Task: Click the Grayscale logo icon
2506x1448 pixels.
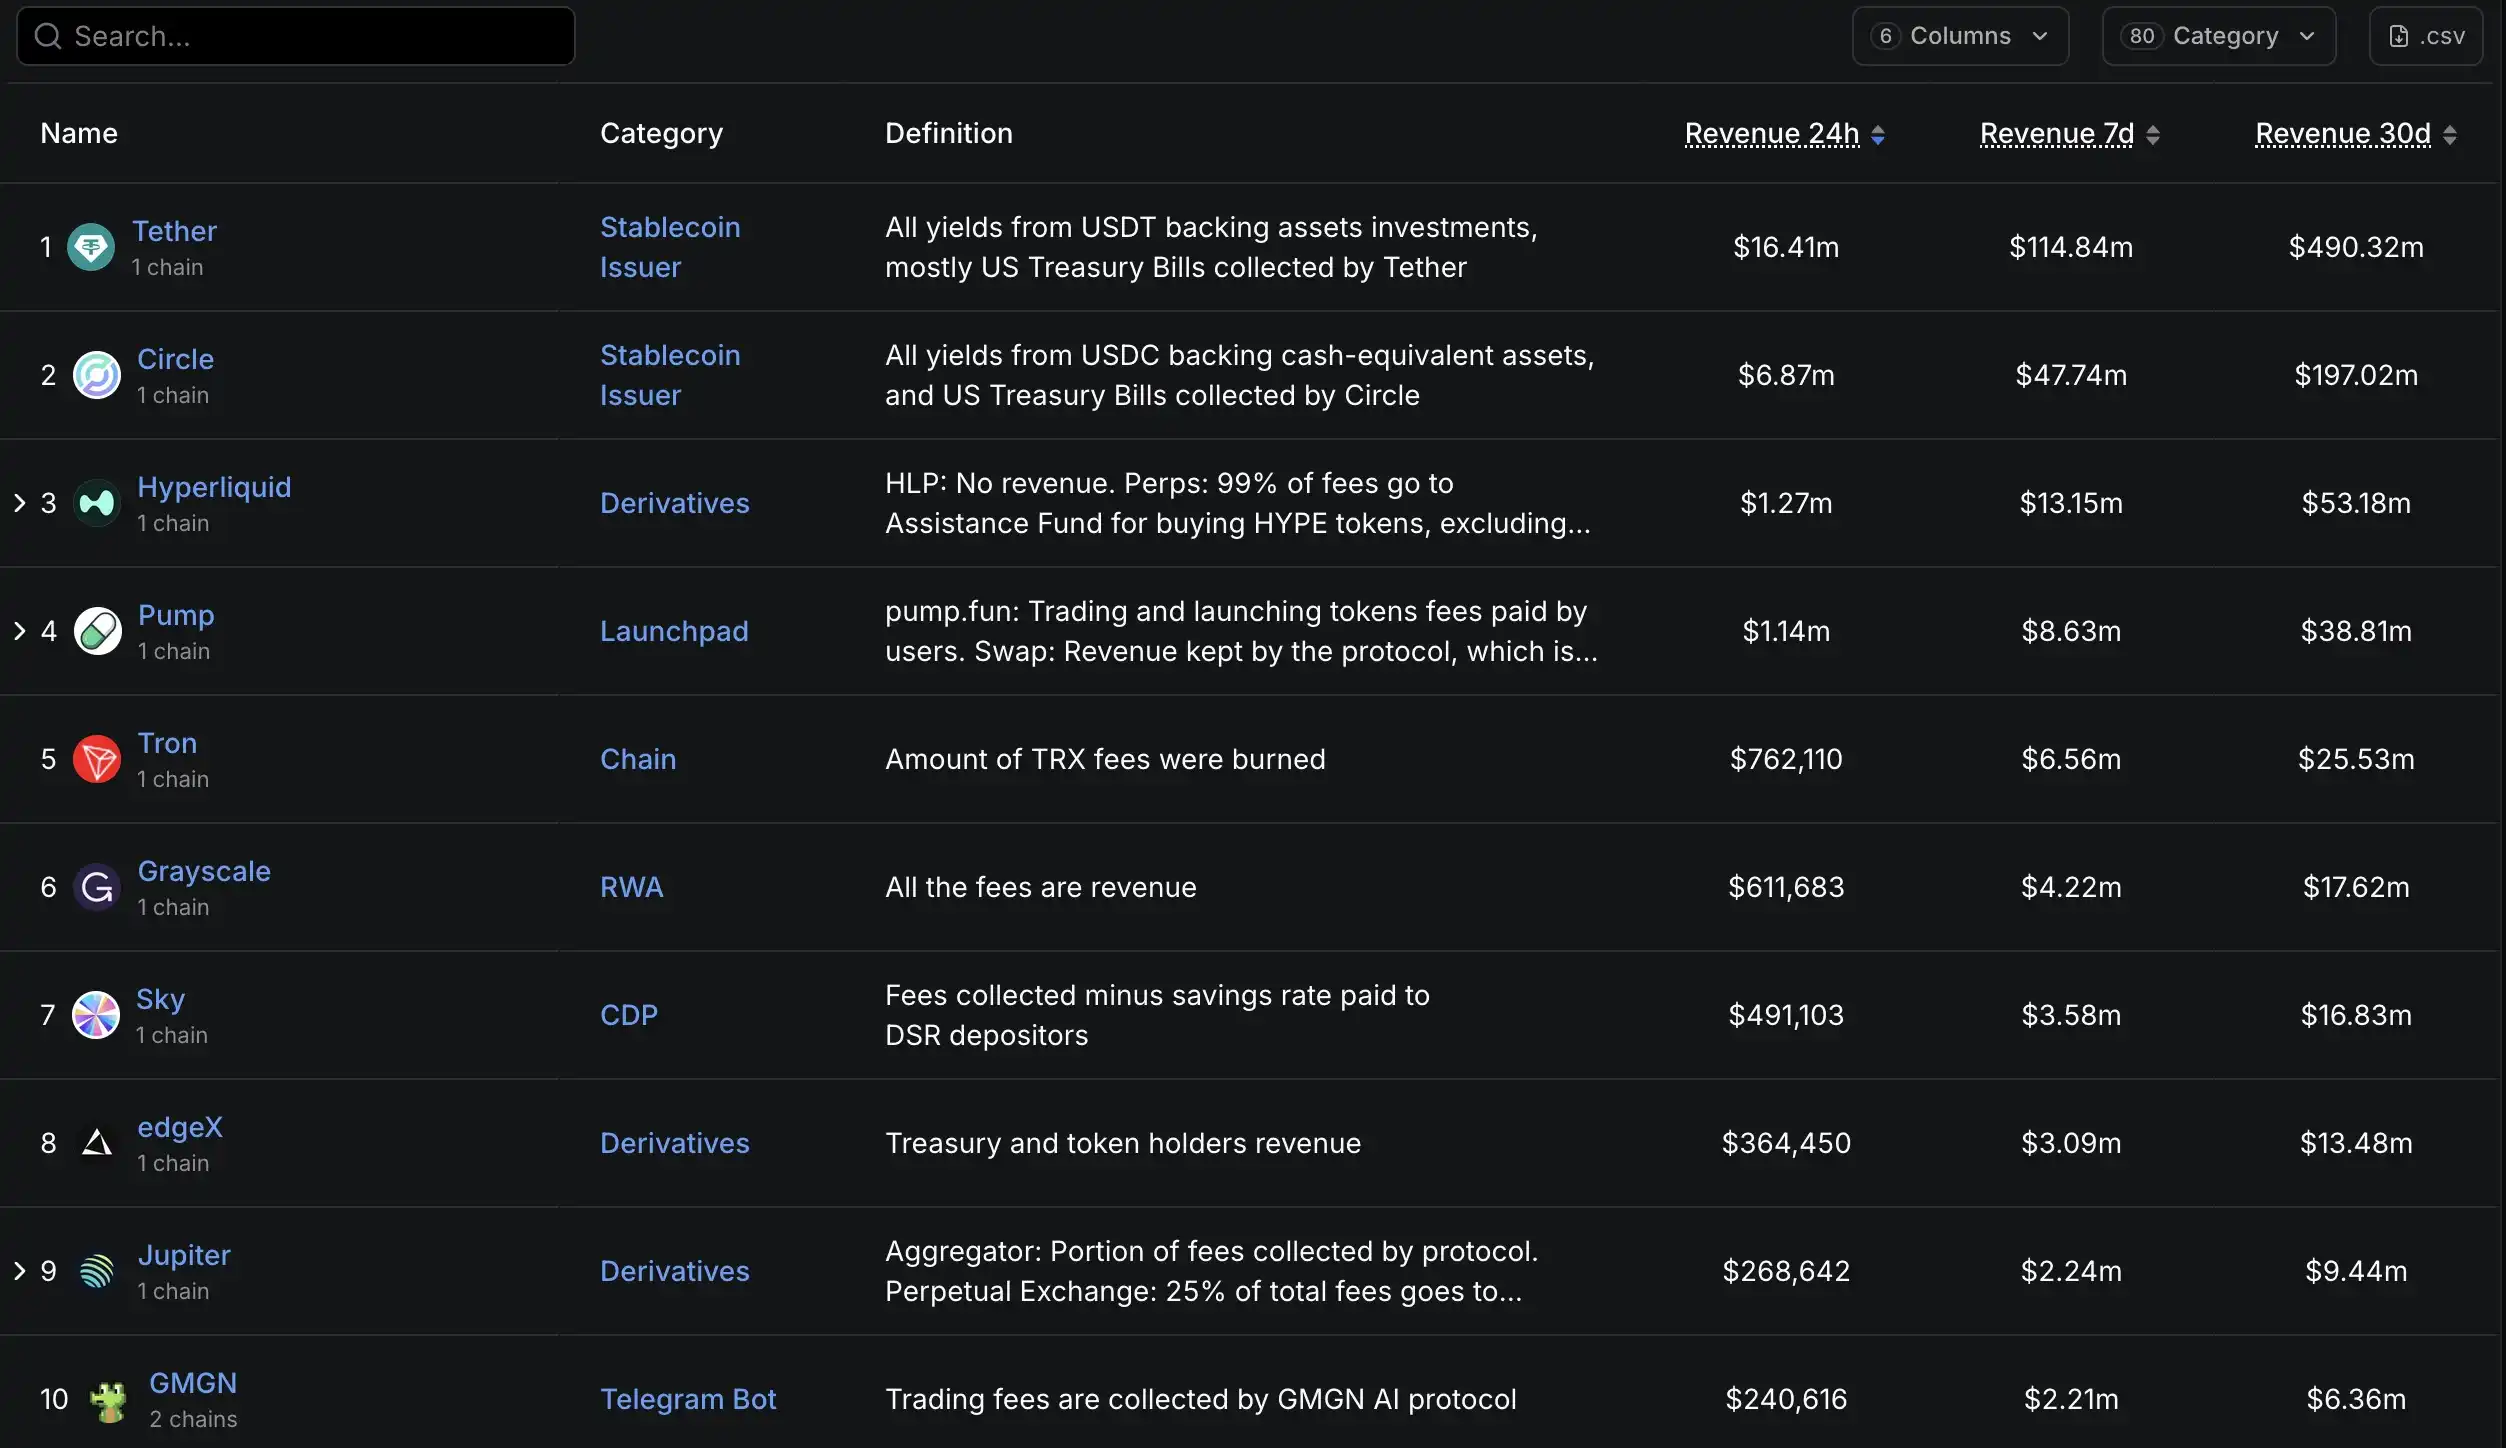Action: [x=96, y=887]
